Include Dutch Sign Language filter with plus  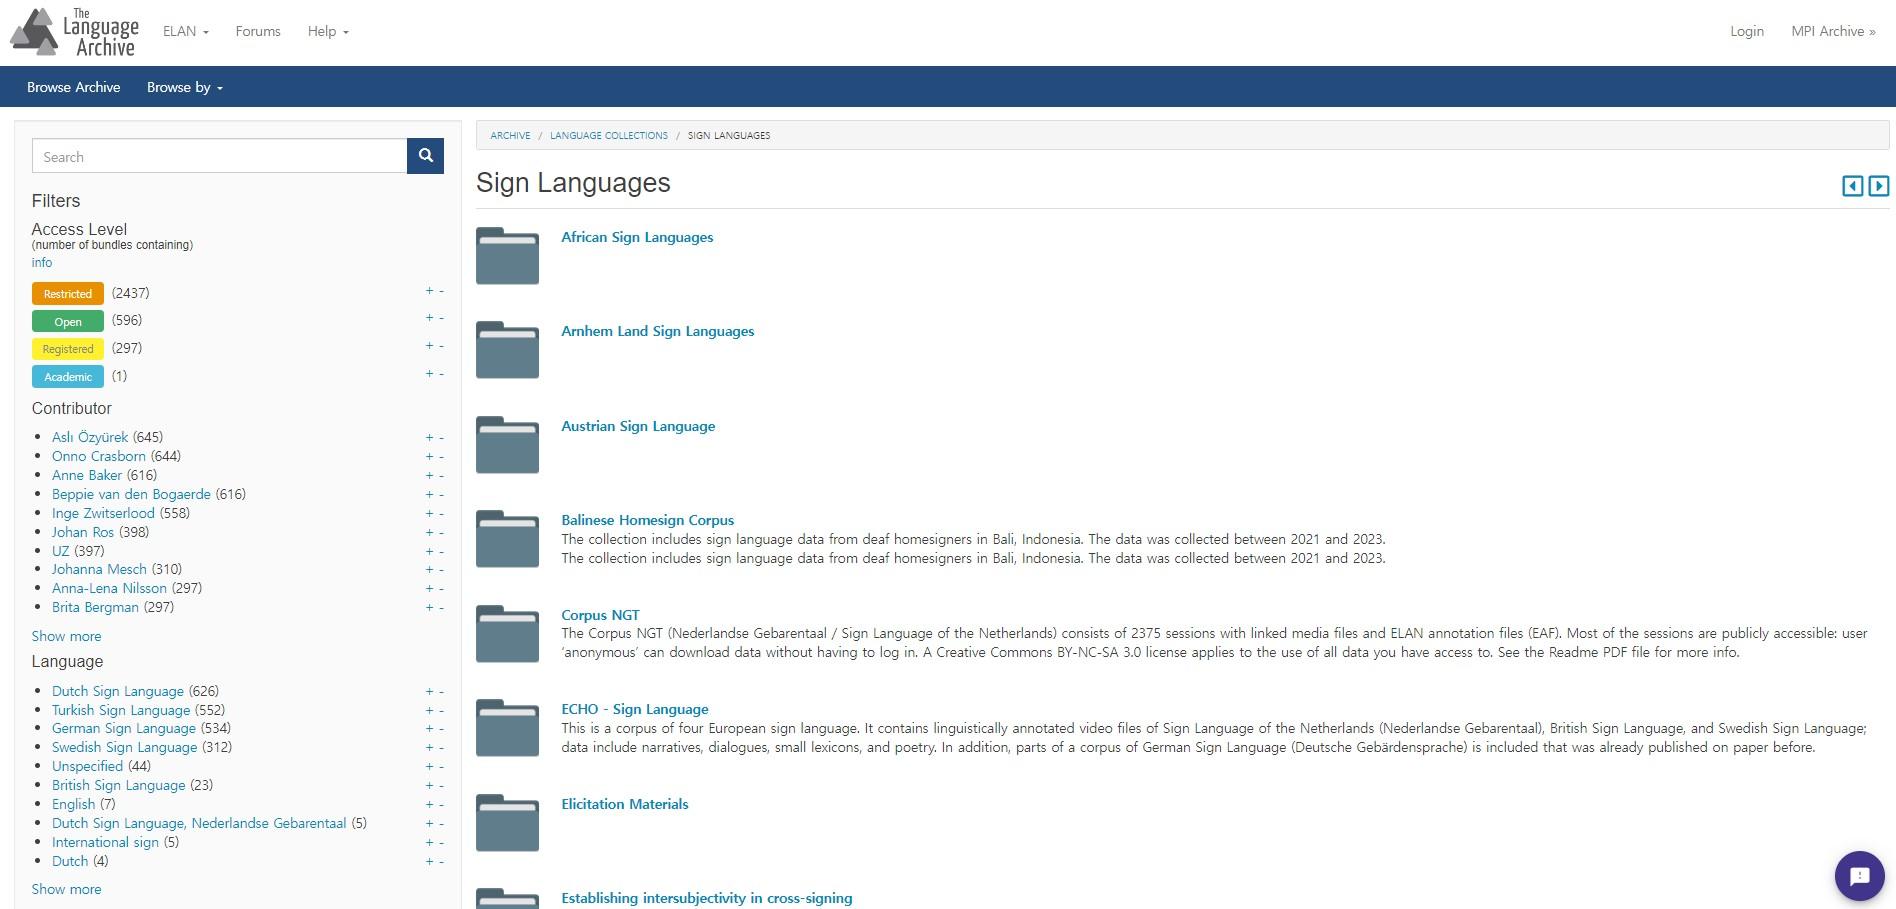tap(429, 691)
